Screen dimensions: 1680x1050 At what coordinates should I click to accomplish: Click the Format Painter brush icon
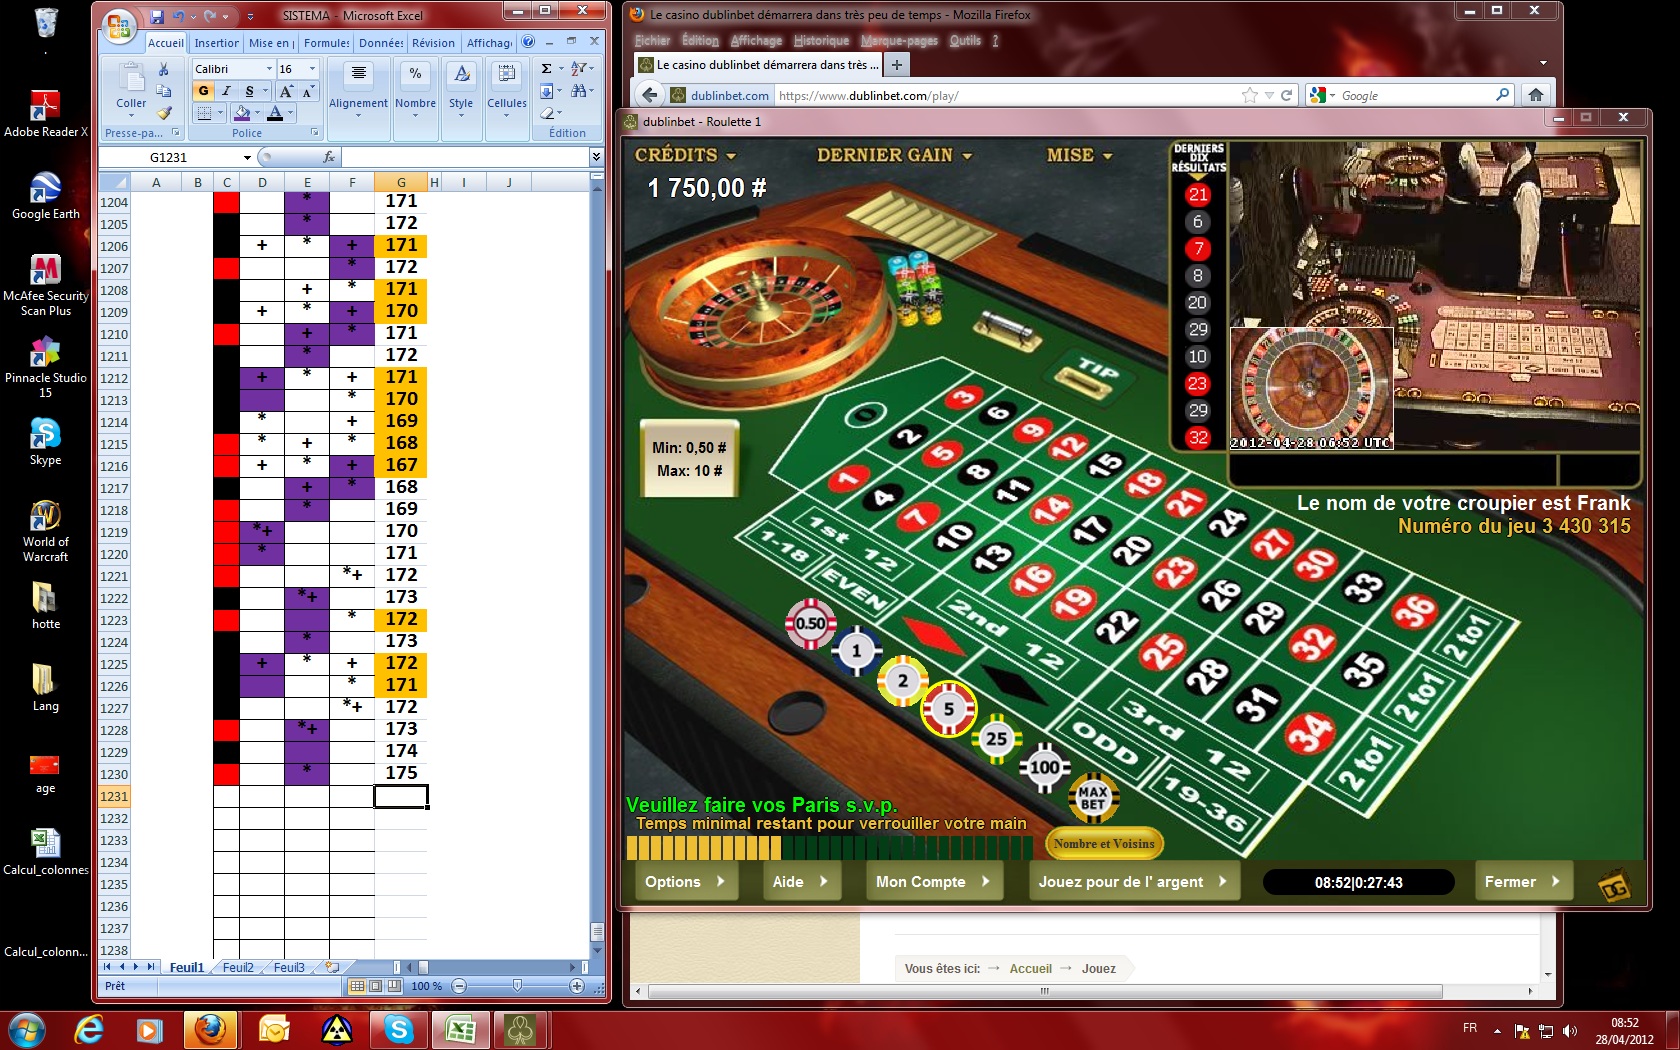coord(164,113)
